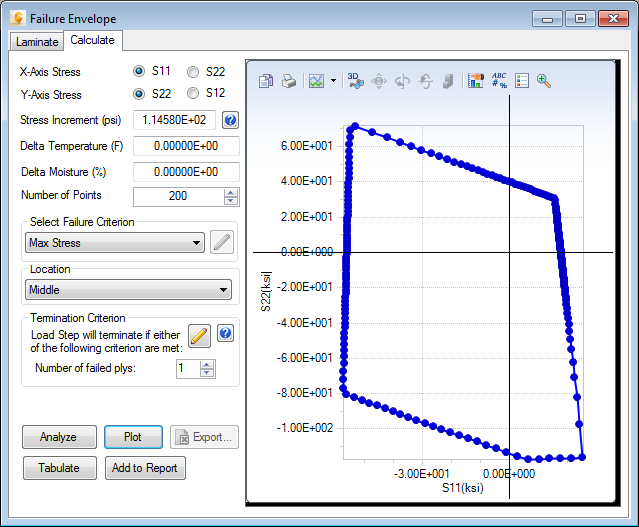The image size is (639, 527).
Task: Minimize the Failure Envelope window
Action: (x=547, y=19)
